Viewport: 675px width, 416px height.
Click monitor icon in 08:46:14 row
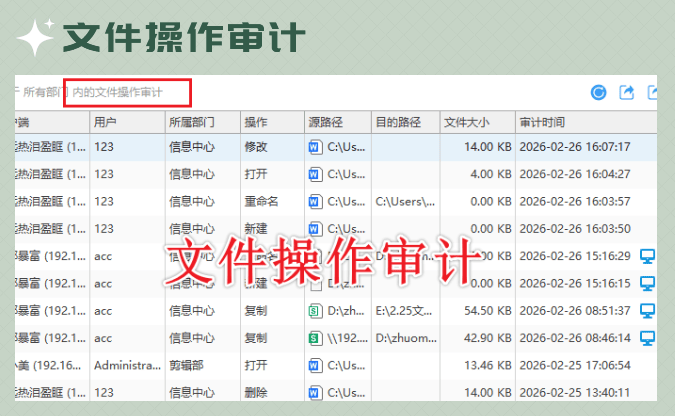[x=647, y=338]
